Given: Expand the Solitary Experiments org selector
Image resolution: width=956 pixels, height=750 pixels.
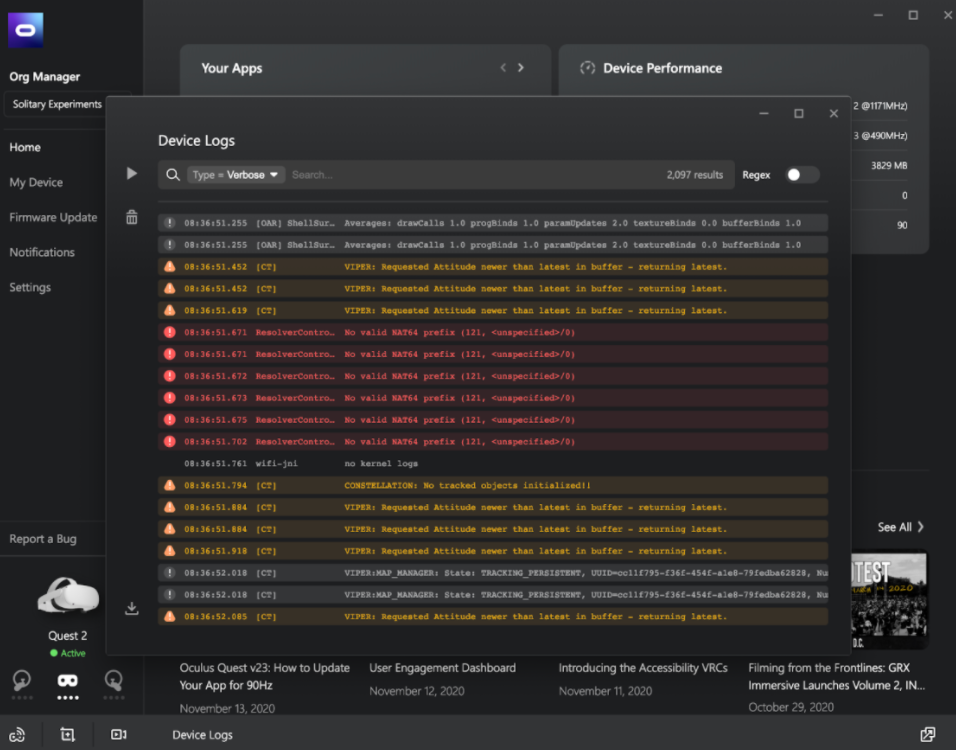Looking at the screenshot, I should (57, 104).
